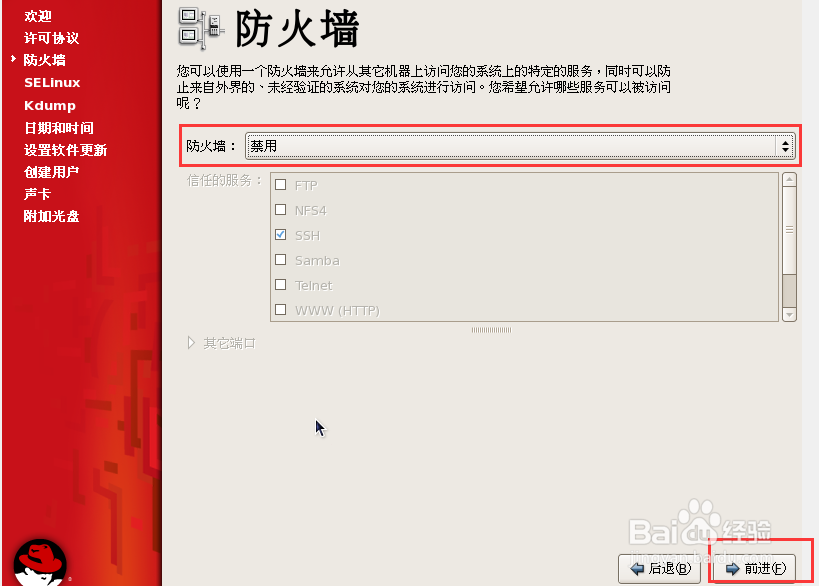Enable the Samba trusted service

[281, 260]
